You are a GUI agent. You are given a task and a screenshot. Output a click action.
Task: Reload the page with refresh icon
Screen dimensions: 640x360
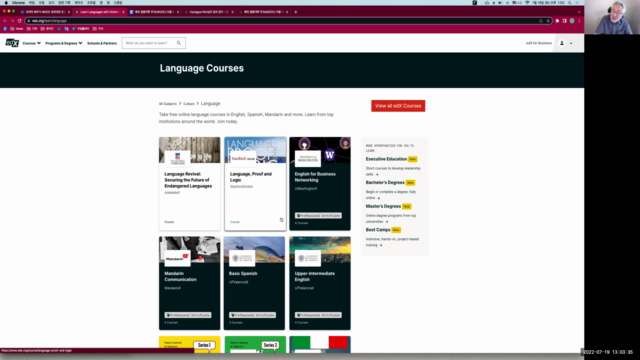click(19, 21)
